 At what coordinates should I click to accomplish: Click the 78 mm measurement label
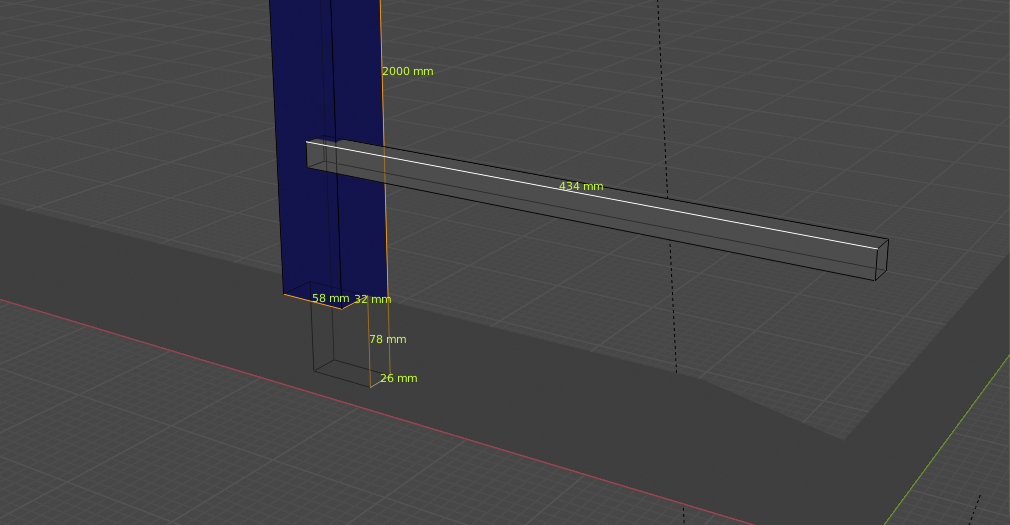(x=388, y=340)
